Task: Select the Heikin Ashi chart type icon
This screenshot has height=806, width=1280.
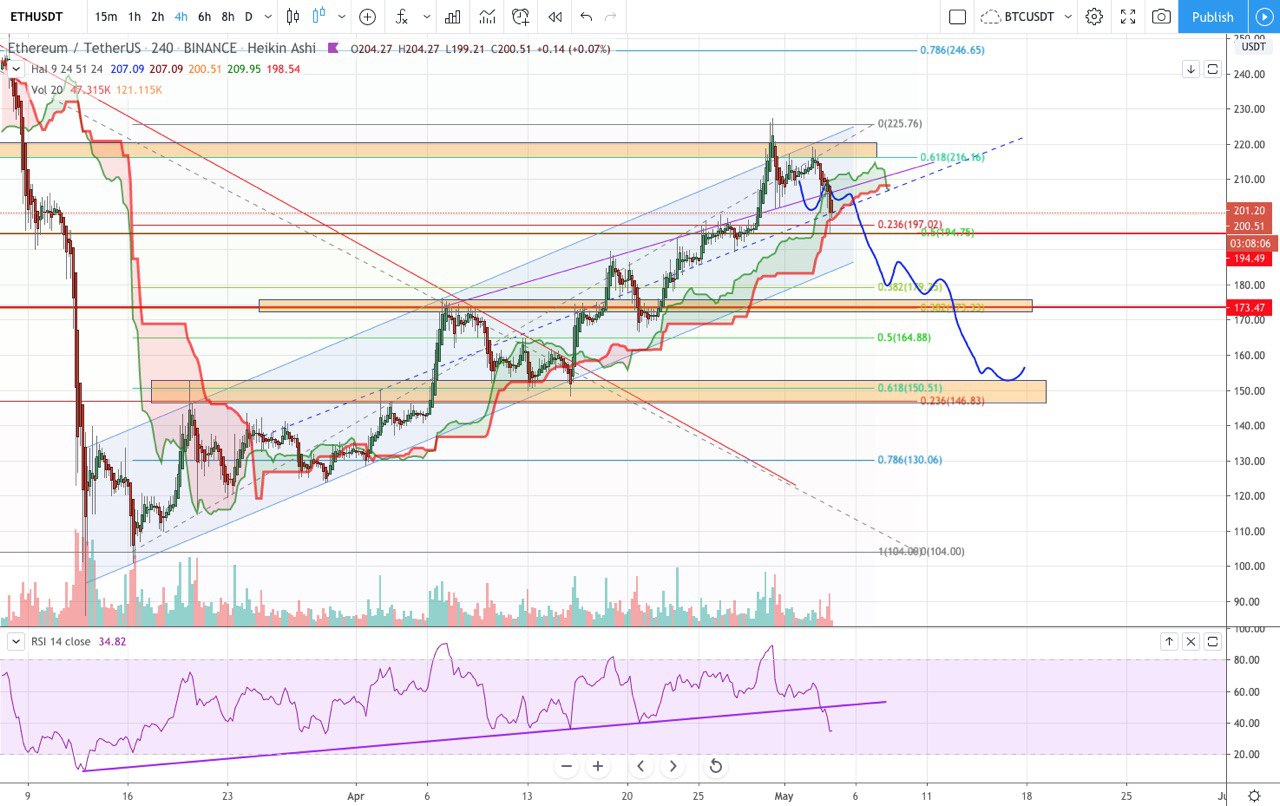Action: point(318,16)
